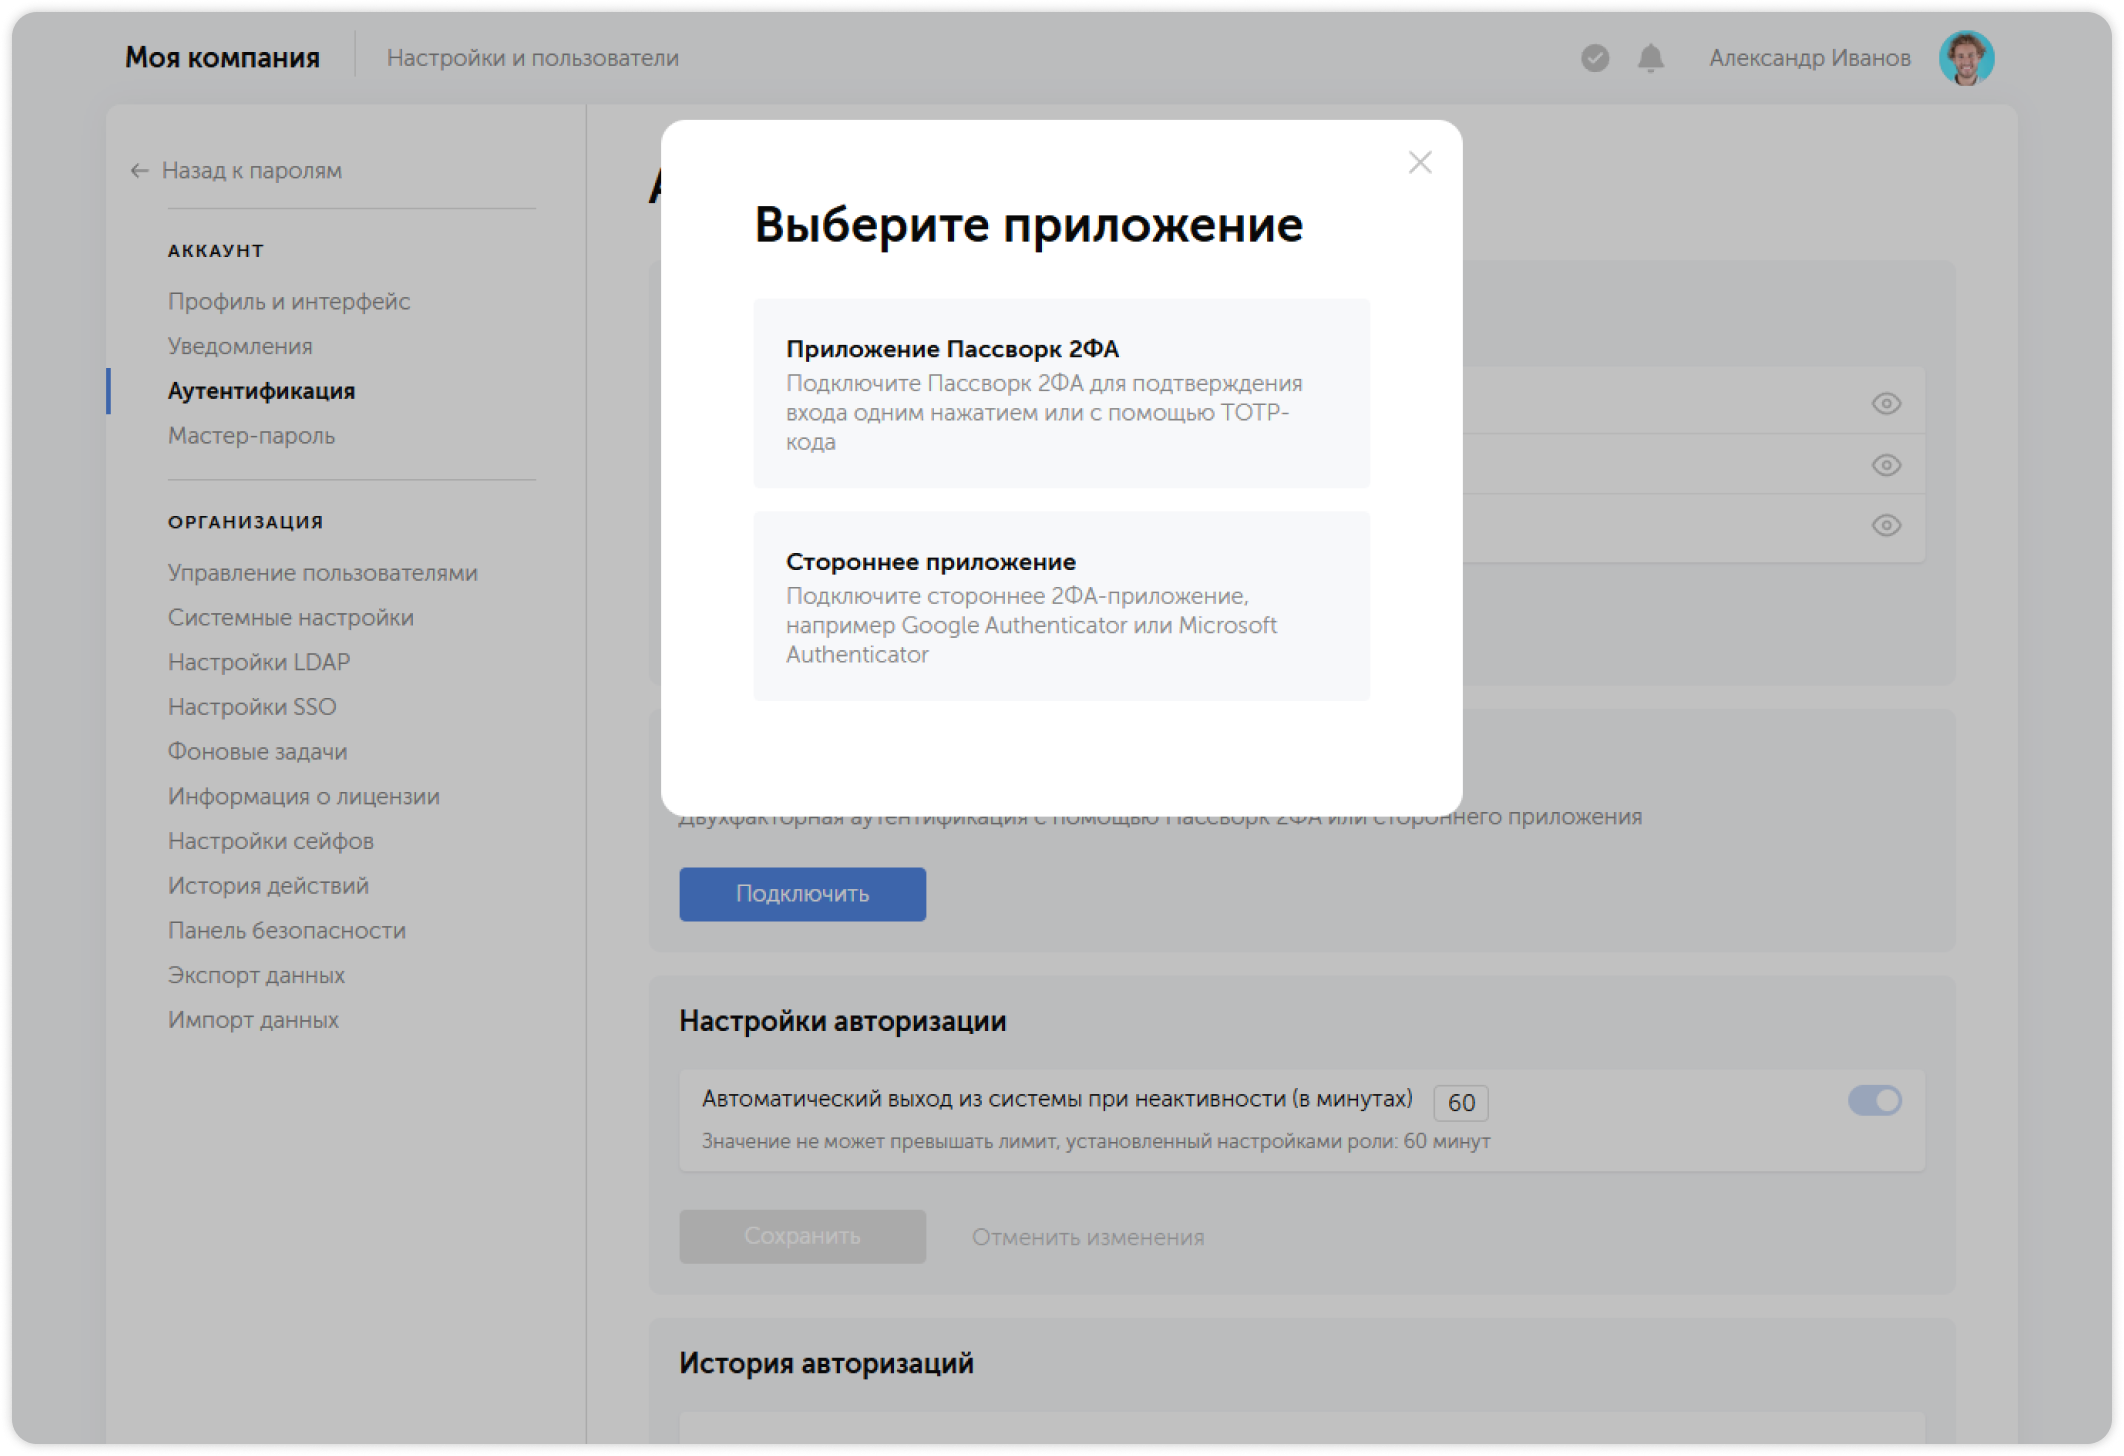Close the 'Выберите приложение' modal
The image size is (2124, 1456).
pyautogui.click(x=1419, y=162)
